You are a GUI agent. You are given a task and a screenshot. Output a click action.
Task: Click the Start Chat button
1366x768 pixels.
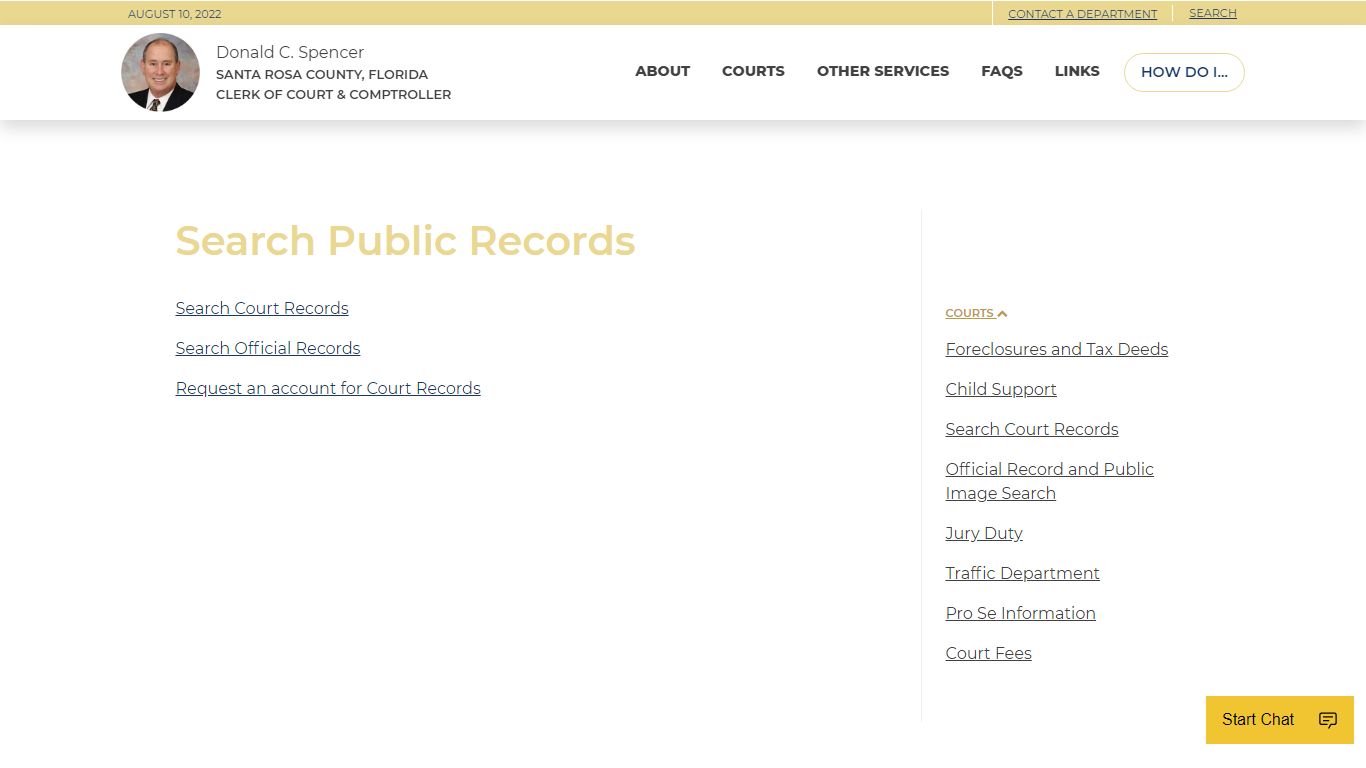pos(1280,720)
